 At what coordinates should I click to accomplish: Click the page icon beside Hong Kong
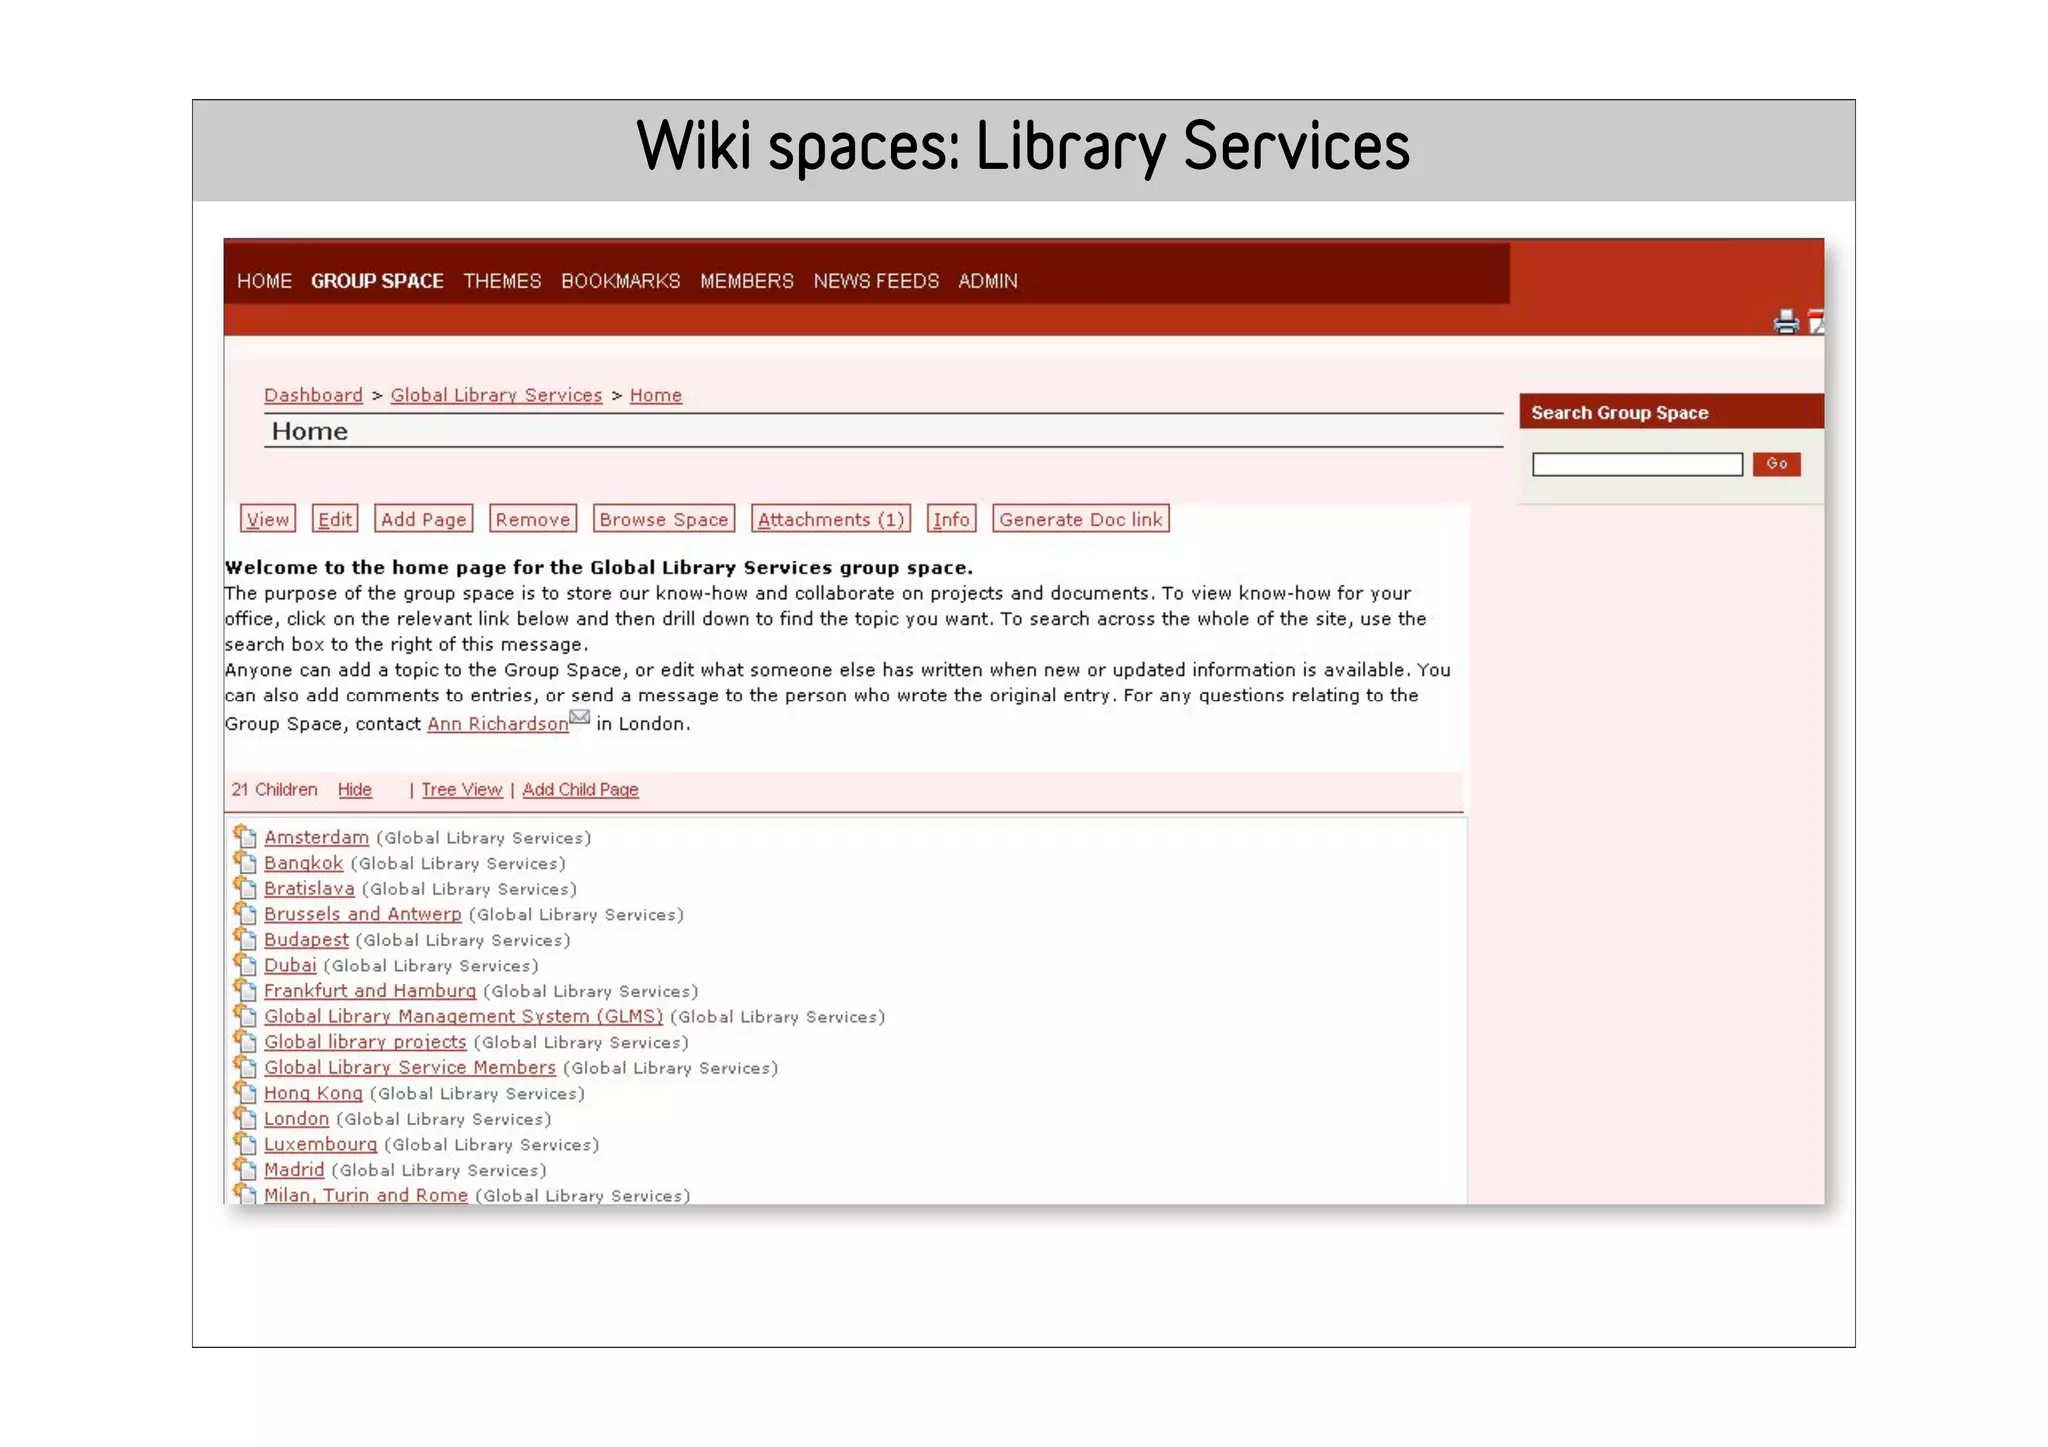click(245, 1092)
